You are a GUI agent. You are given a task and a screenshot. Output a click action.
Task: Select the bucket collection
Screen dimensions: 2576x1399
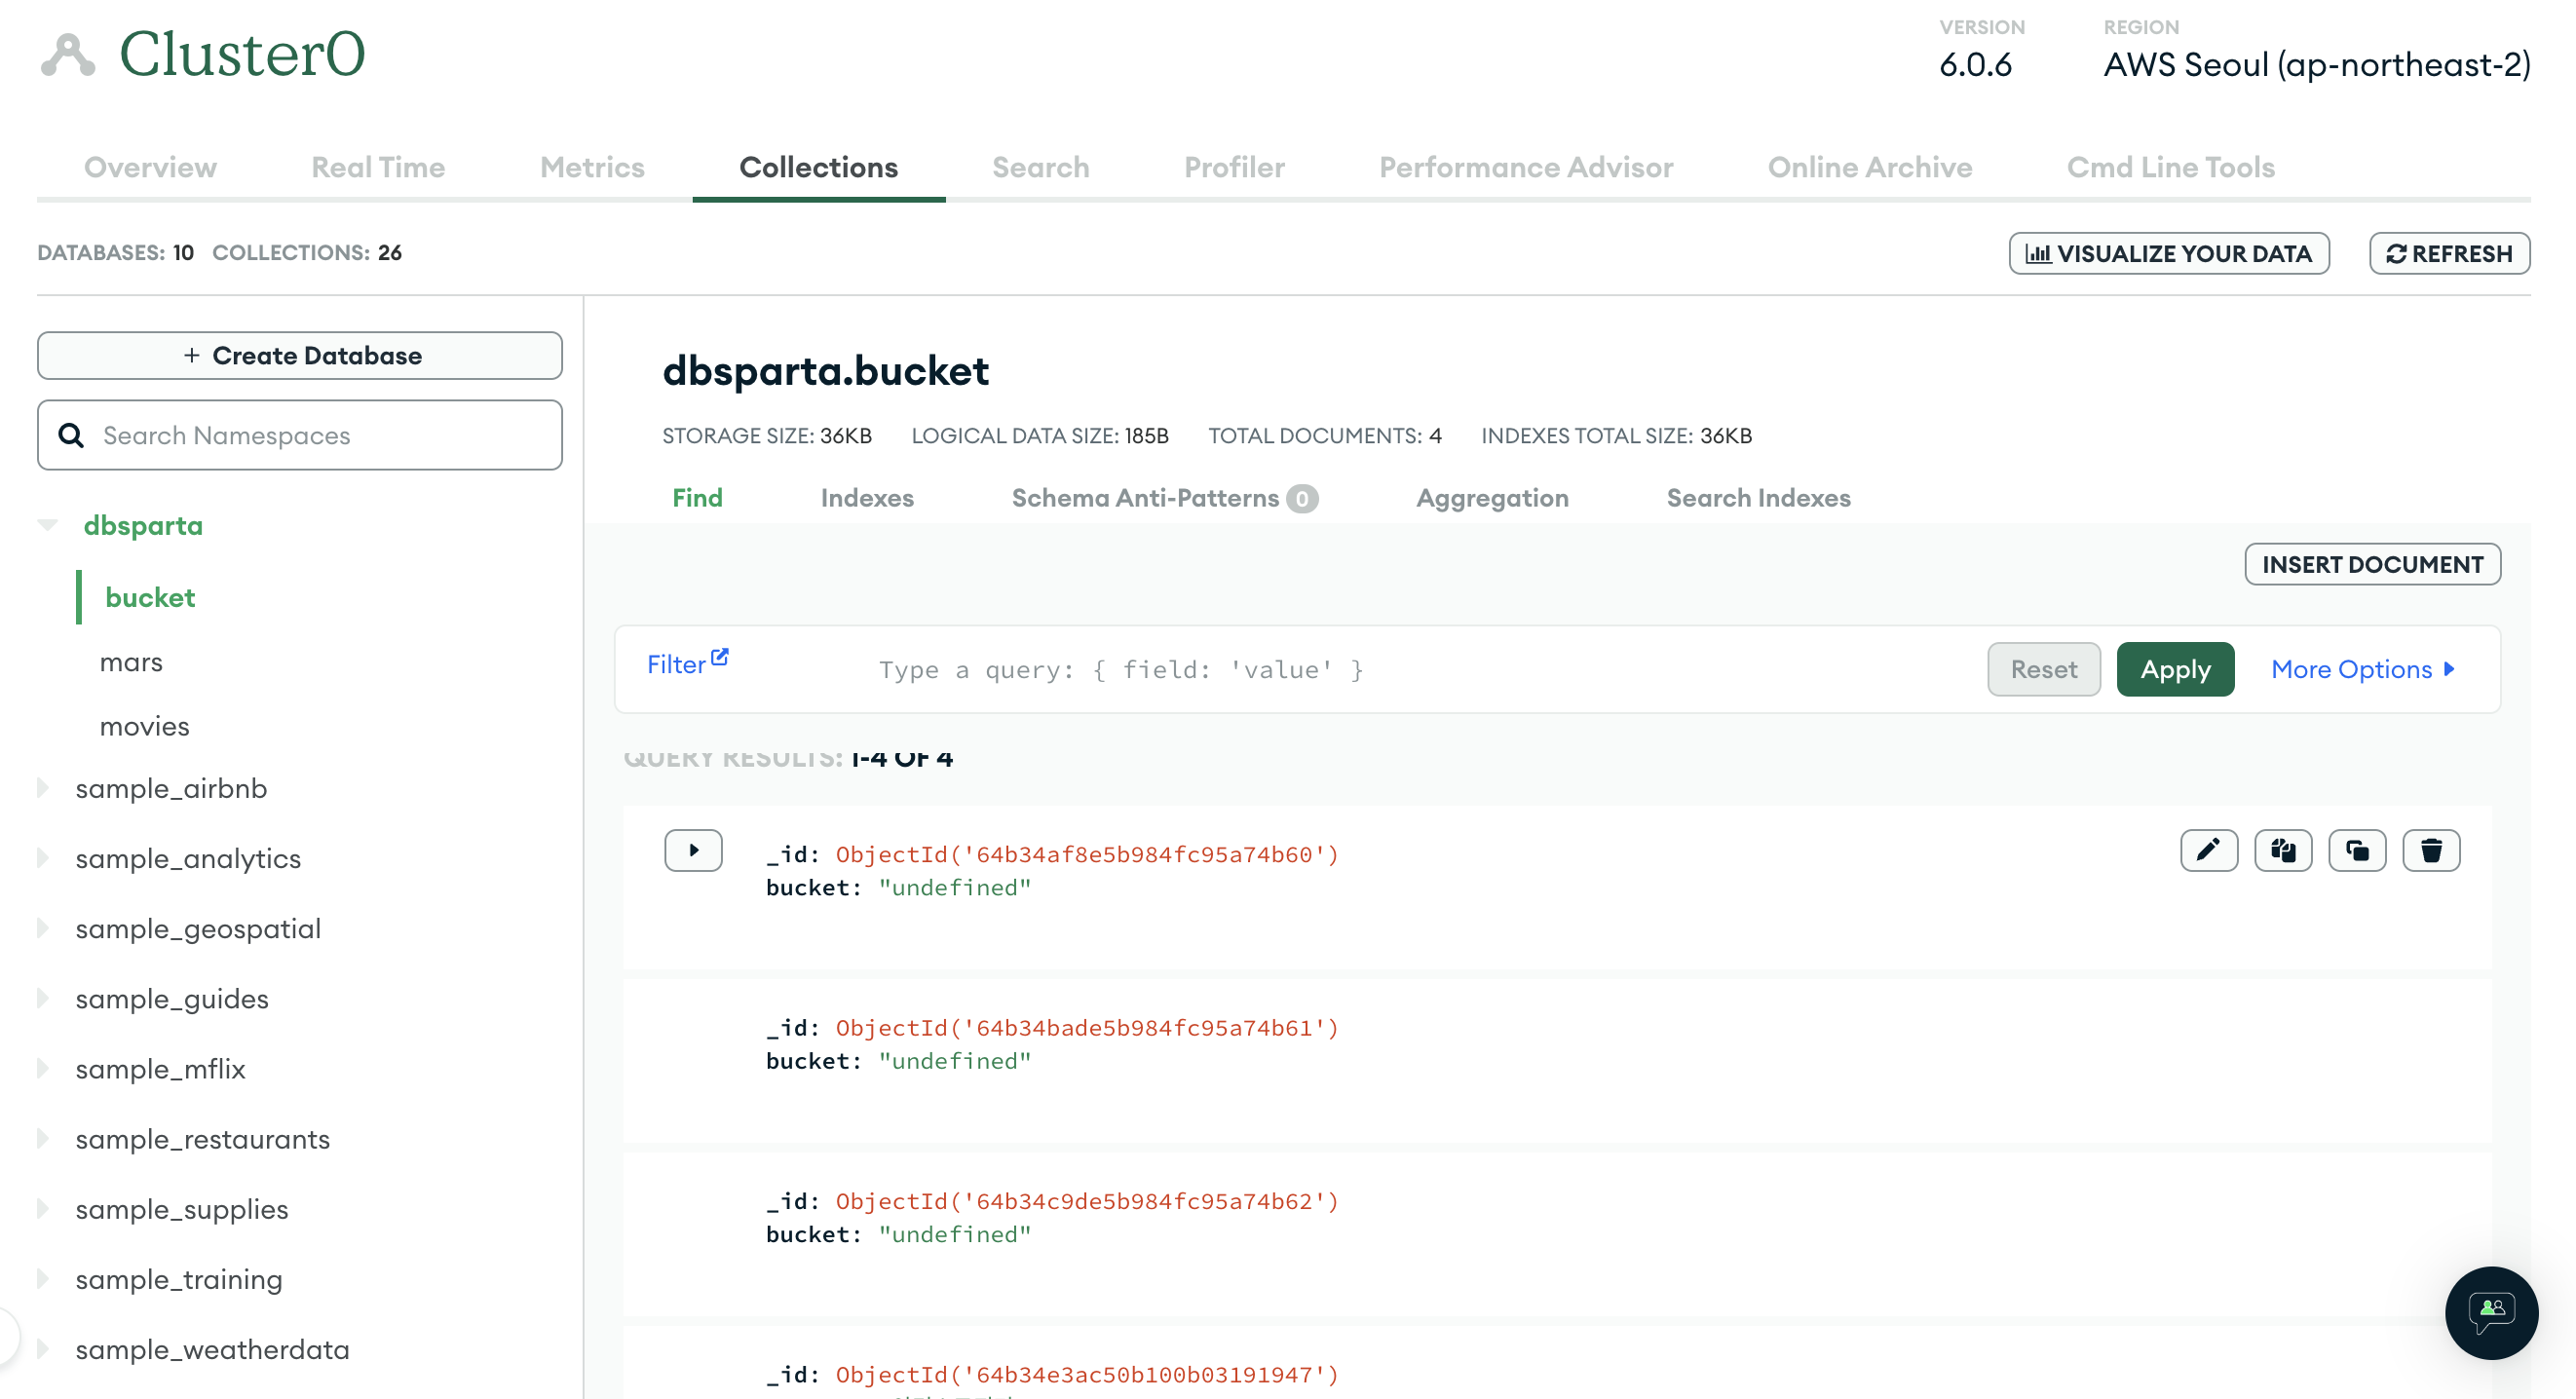point(150,597)
